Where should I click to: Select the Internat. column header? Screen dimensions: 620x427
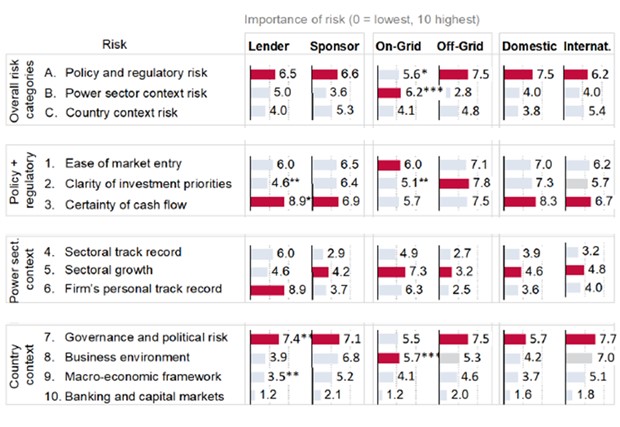tap(587, 46)
